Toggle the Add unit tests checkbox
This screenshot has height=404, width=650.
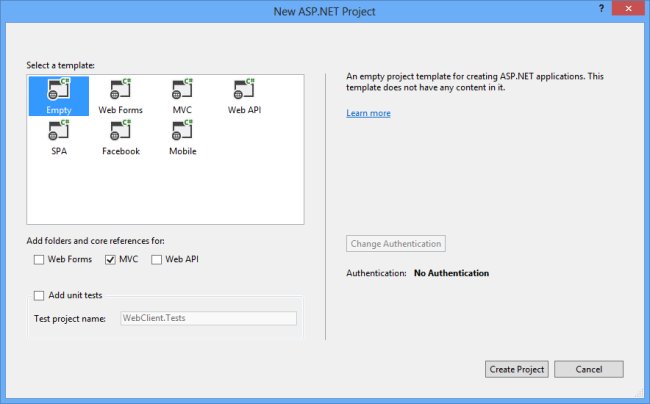(39, 295)
